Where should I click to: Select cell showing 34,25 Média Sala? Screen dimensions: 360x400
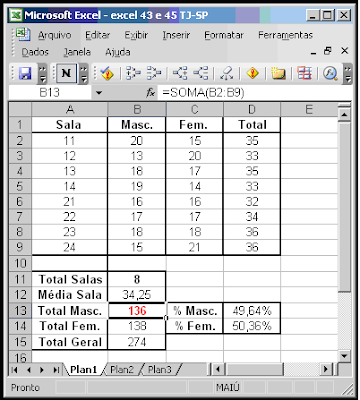pos(137,295)
